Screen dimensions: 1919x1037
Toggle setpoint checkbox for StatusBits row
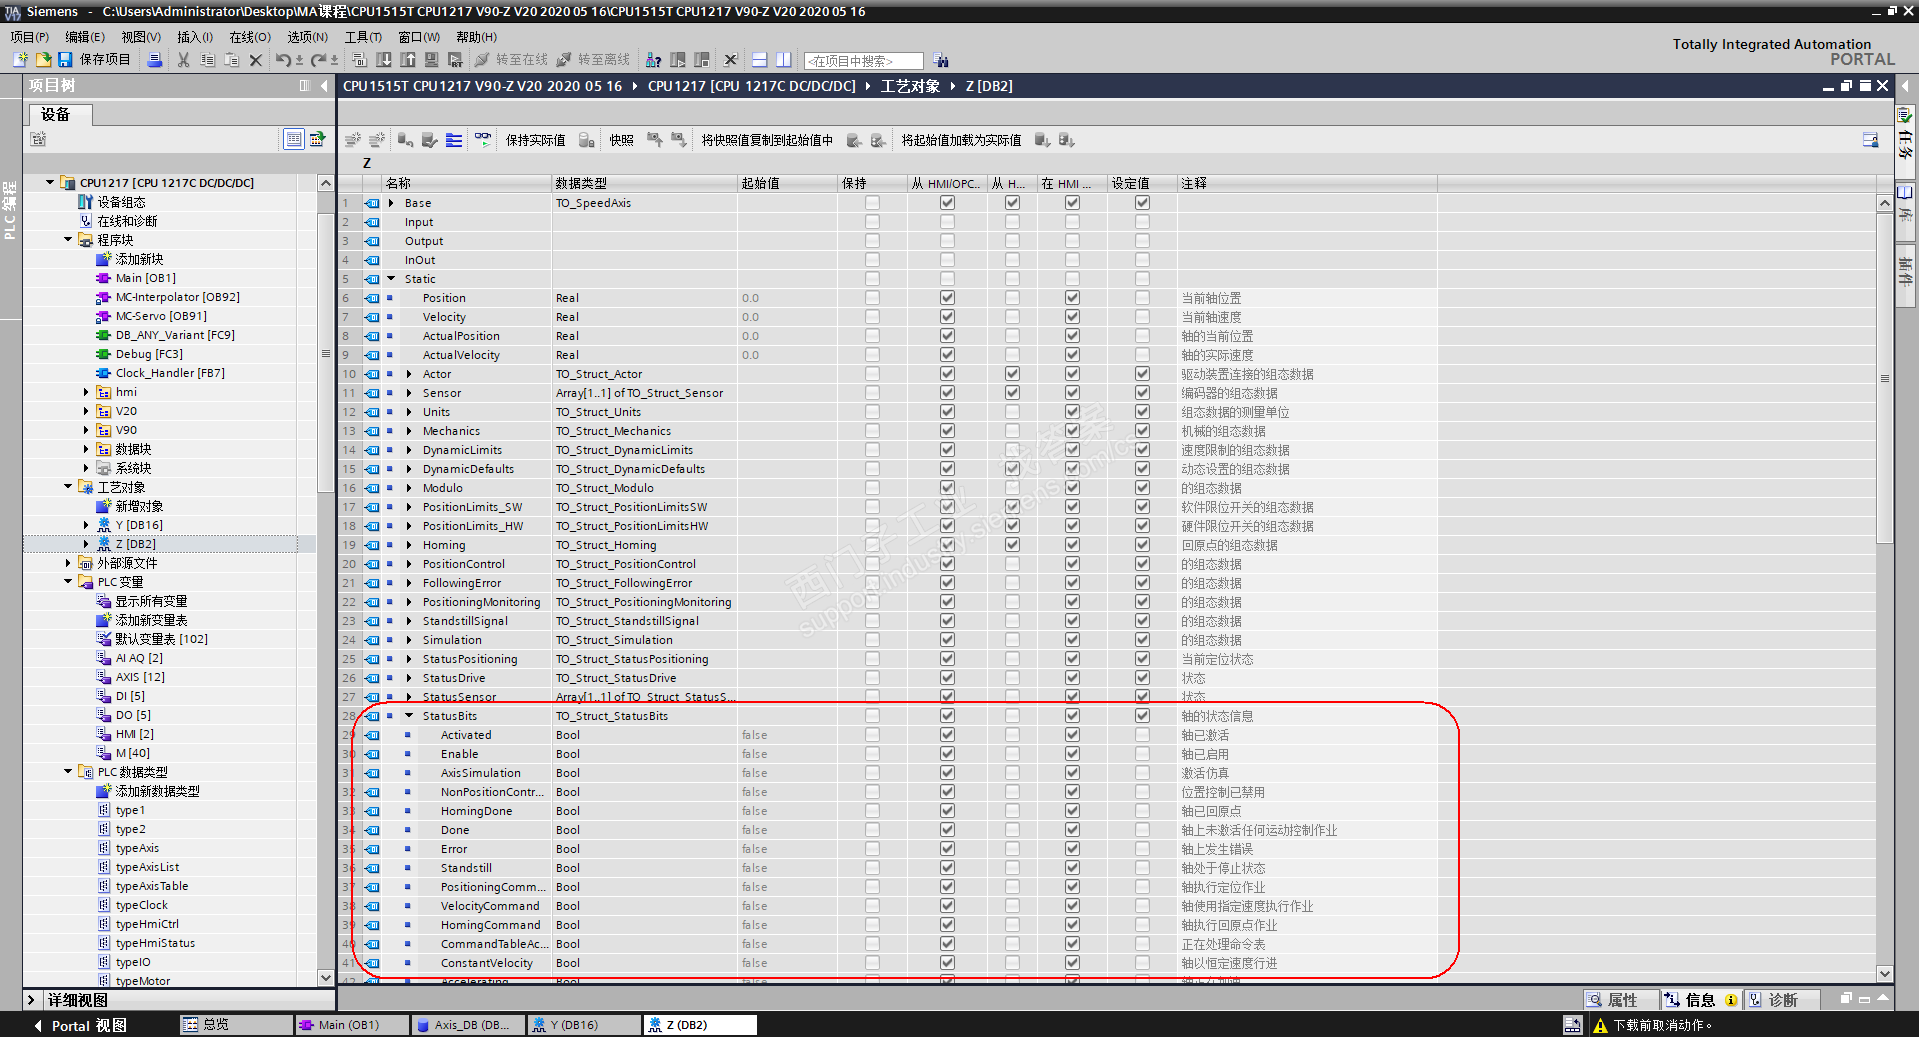pyautogui.click(x=1142, y=716)
